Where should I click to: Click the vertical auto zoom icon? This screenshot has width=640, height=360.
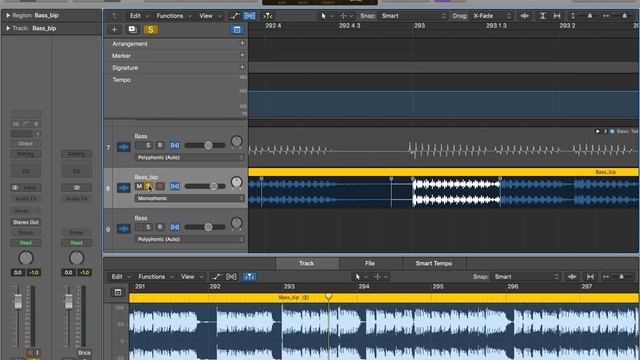coord(542,16)
